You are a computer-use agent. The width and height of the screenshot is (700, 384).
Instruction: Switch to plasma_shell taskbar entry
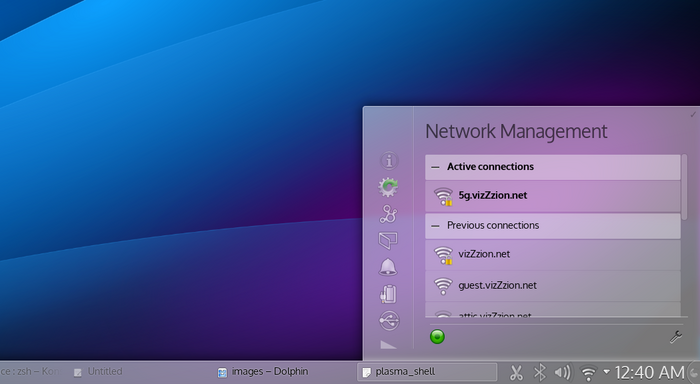[x=427, y=372]
